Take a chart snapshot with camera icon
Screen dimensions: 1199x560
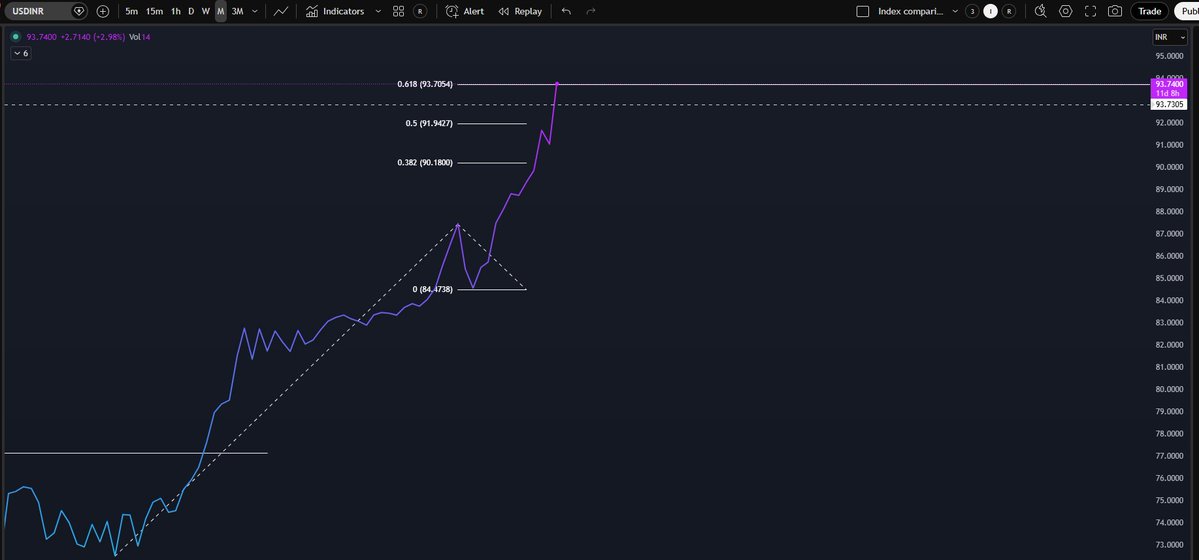(x=1115, y=11)
